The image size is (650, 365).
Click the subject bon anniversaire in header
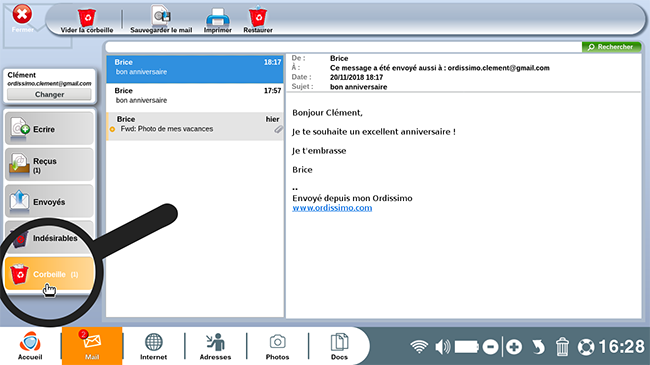(x=359, y=87)
